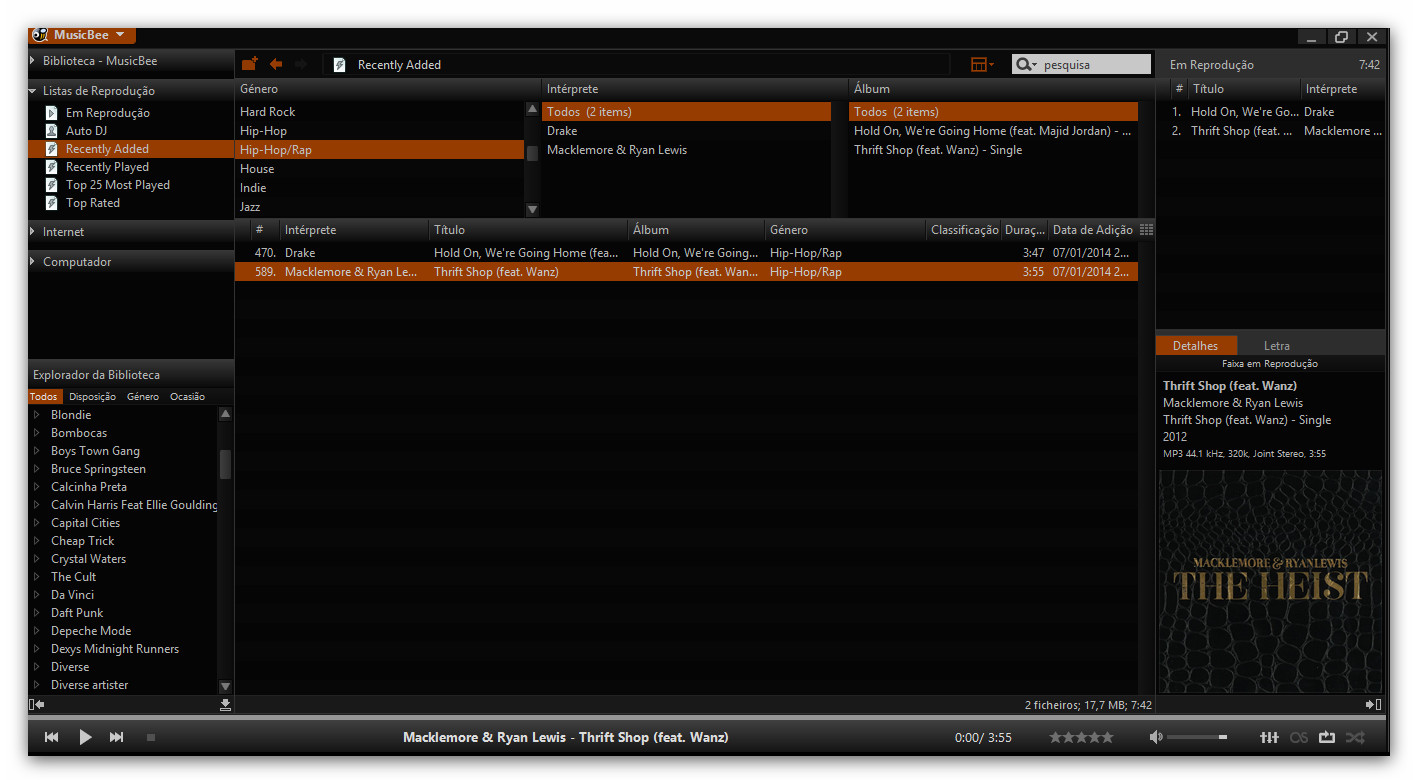Image resolution: width=1414 pixels, height=780 pixels.
Task: Collapse the Listas de Reprodução section
Action: [x=32, y=90]
